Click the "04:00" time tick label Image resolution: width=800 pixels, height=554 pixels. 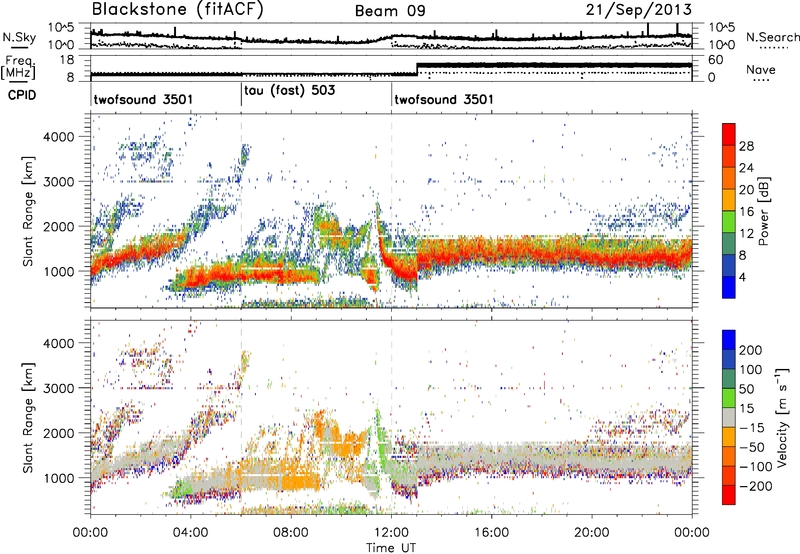(190, 533)
